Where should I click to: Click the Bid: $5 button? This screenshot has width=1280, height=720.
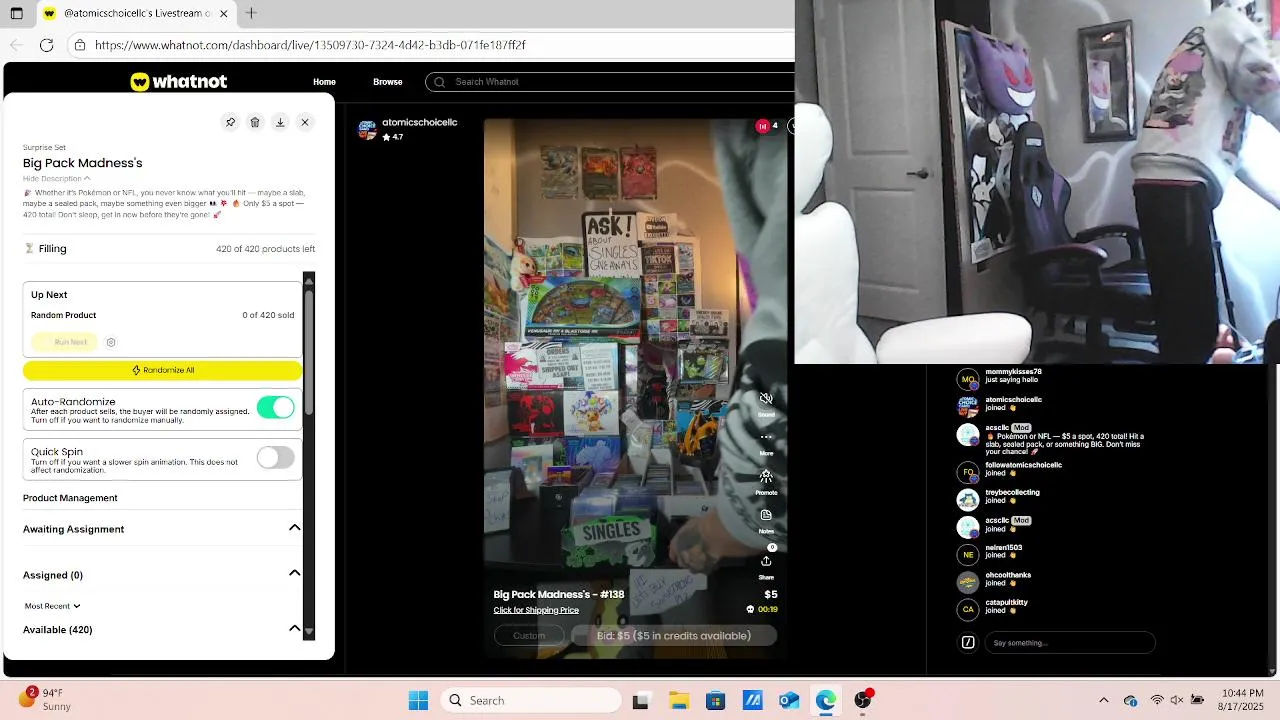[x=674, y=636]
